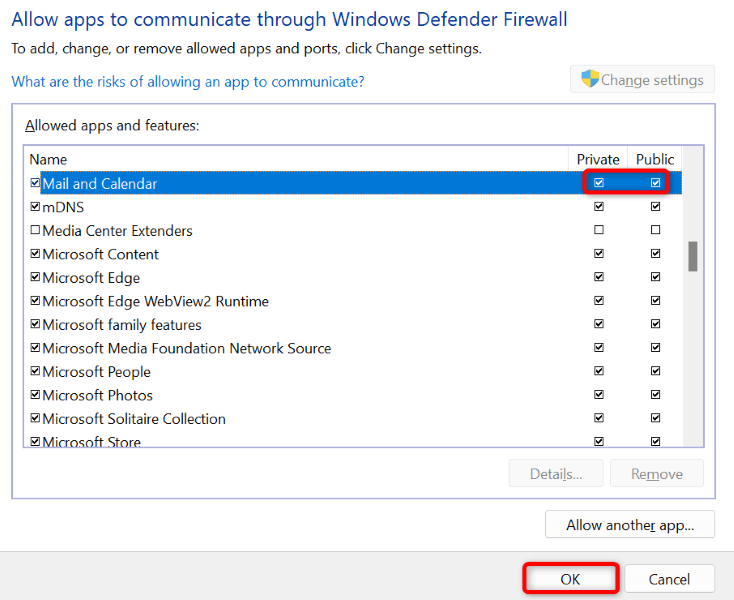Uncheck Microsoft Media Foundation Network Source name checkbox
This screenshot has width=734, height=600.
pos(35,348)
